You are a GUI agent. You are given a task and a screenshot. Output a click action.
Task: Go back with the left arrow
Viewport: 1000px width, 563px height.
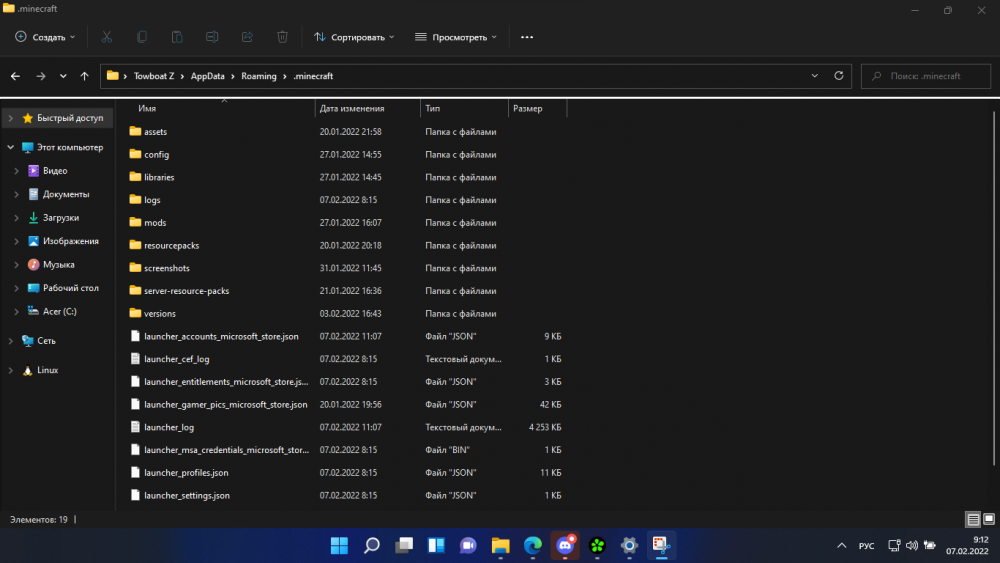click(15, 76)
